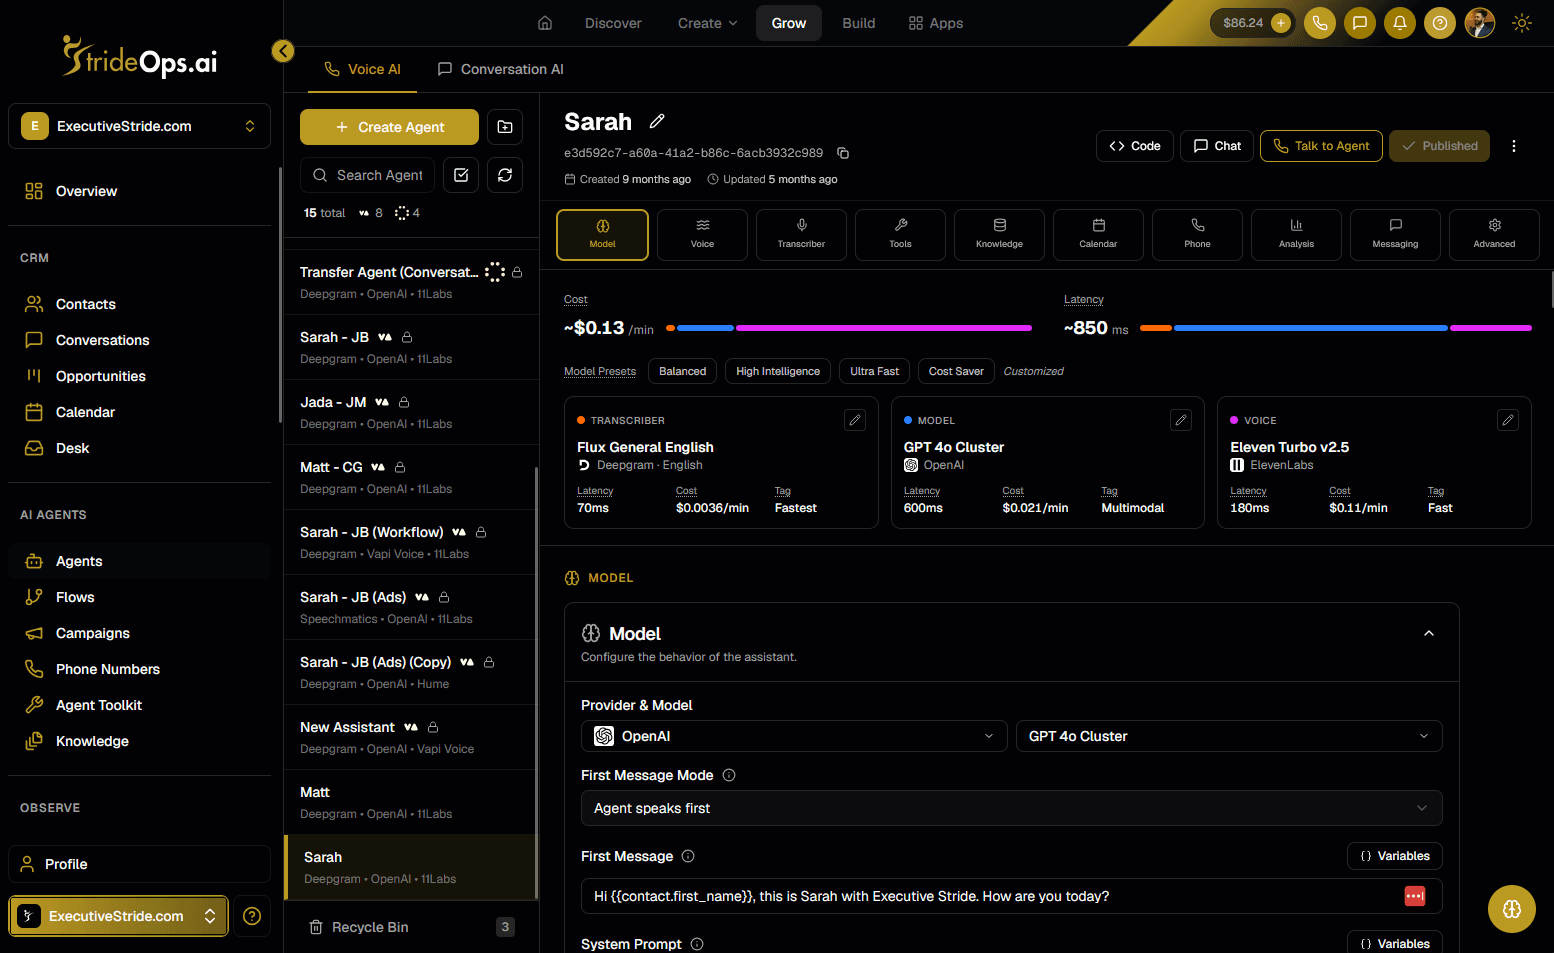Click the Create Agent button
The height and width of the screenshot is (953, 1554).
(x=389, y=127)
